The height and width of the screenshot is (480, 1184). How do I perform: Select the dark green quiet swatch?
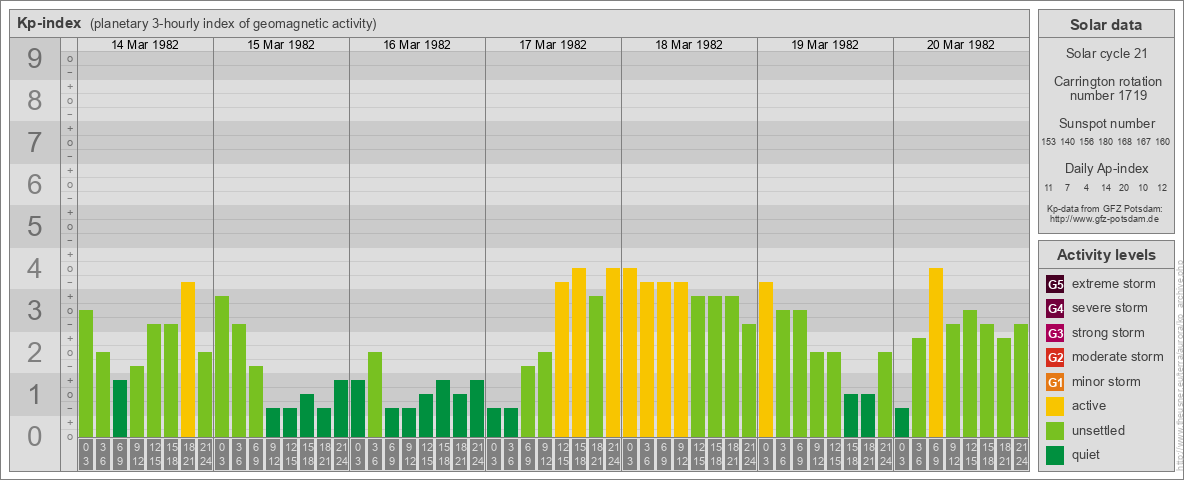pyautogui.click(x=1055, y=454)
